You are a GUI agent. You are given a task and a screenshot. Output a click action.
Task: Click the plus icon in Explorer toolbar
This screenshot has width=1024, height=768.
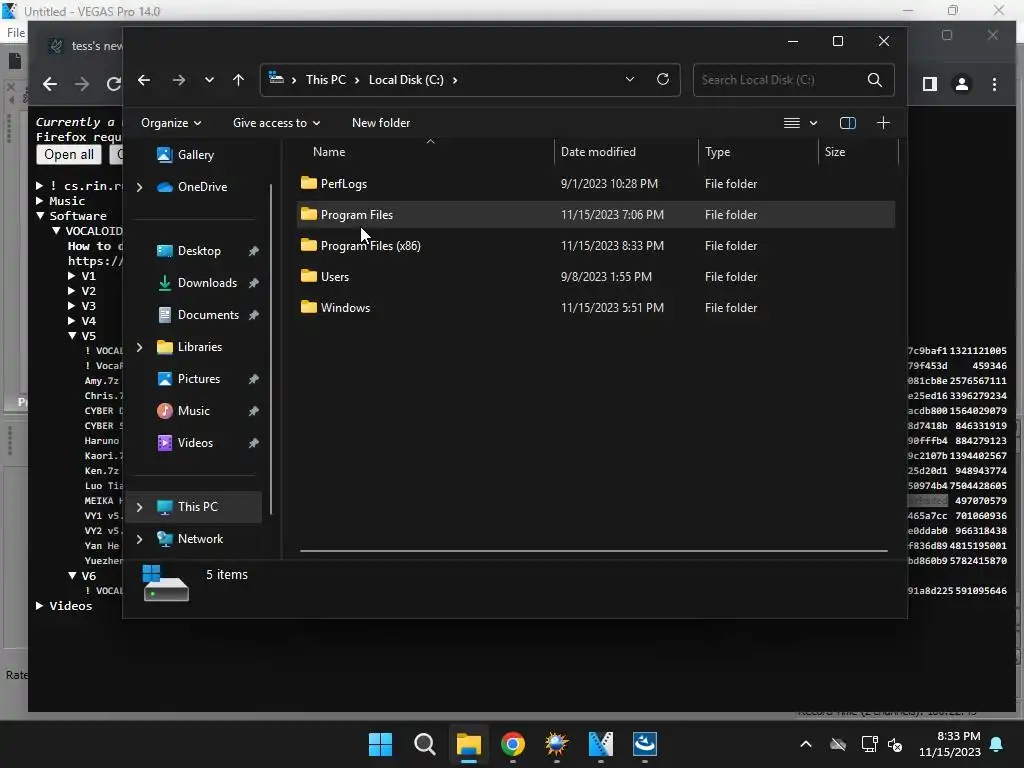click(883, 123)
